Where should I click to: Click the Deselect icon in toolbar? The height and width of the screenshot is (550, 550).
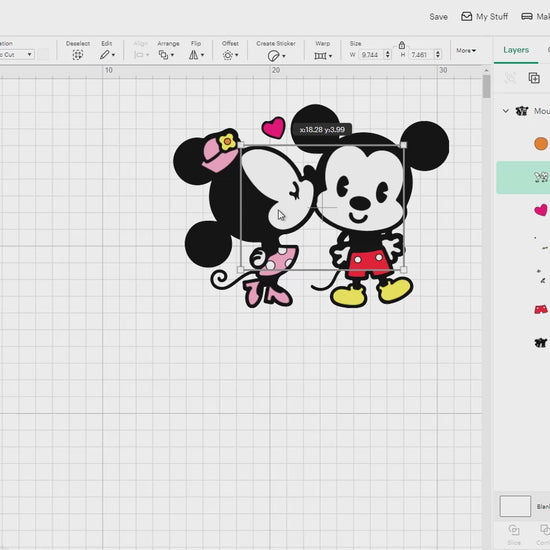(78, 55)
